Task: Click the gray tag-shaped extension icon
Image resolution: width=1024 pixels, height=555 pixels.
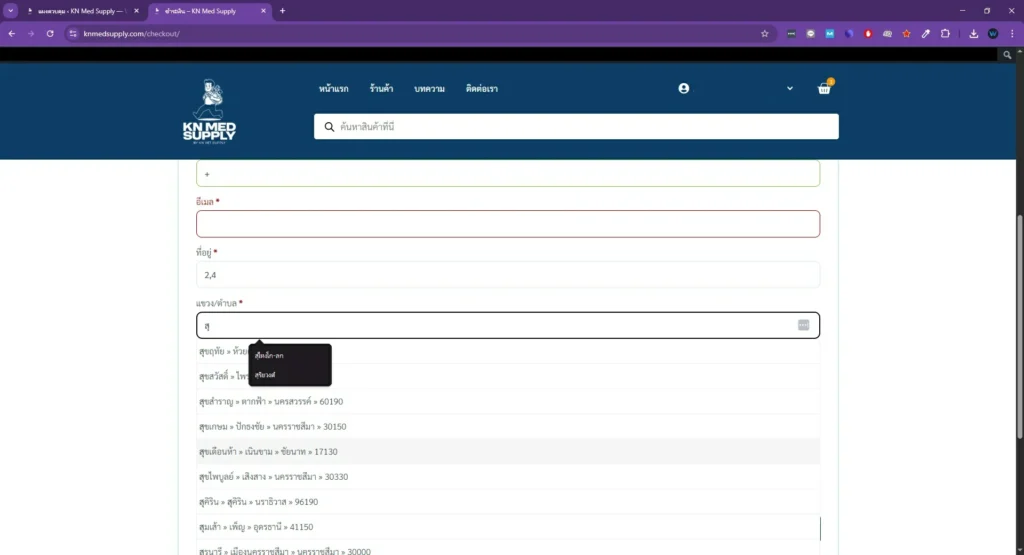Action: pyautogui.click(x=887, y=33)
